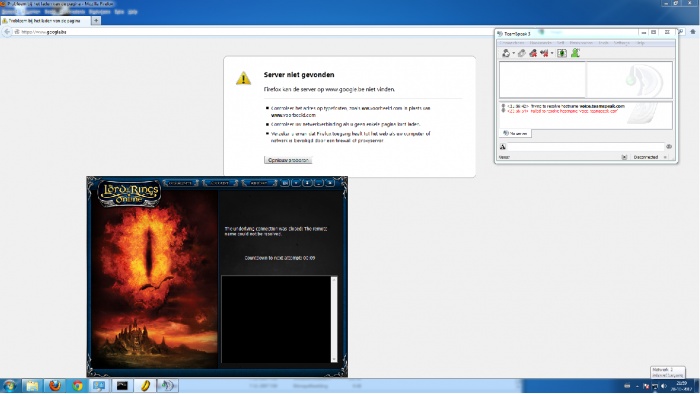Click the first button in LOTRO launcher top bar
The width and height of the screenshot is (700, 394).
(181, 183)
